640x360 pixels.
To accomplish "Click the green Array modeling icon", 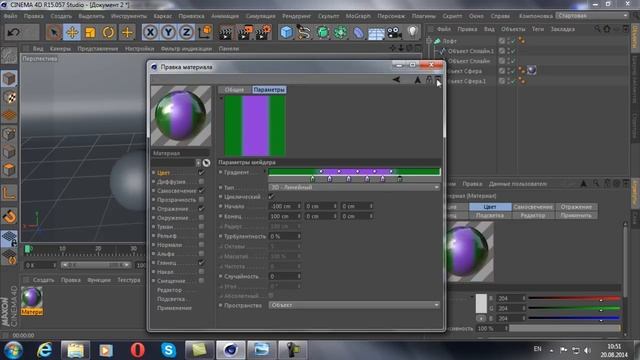I will tap(340, 32).
